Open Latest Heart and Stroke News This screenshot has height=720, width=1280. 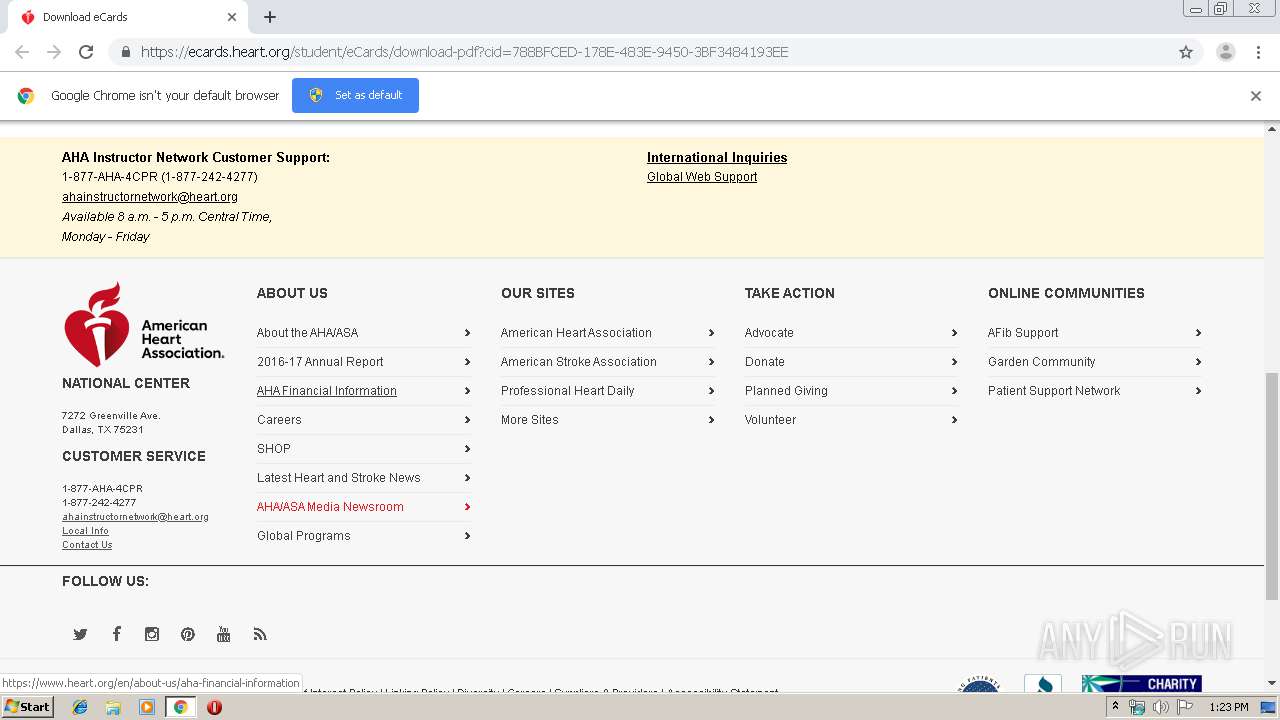pyautogui.click(x=339, y=478)
